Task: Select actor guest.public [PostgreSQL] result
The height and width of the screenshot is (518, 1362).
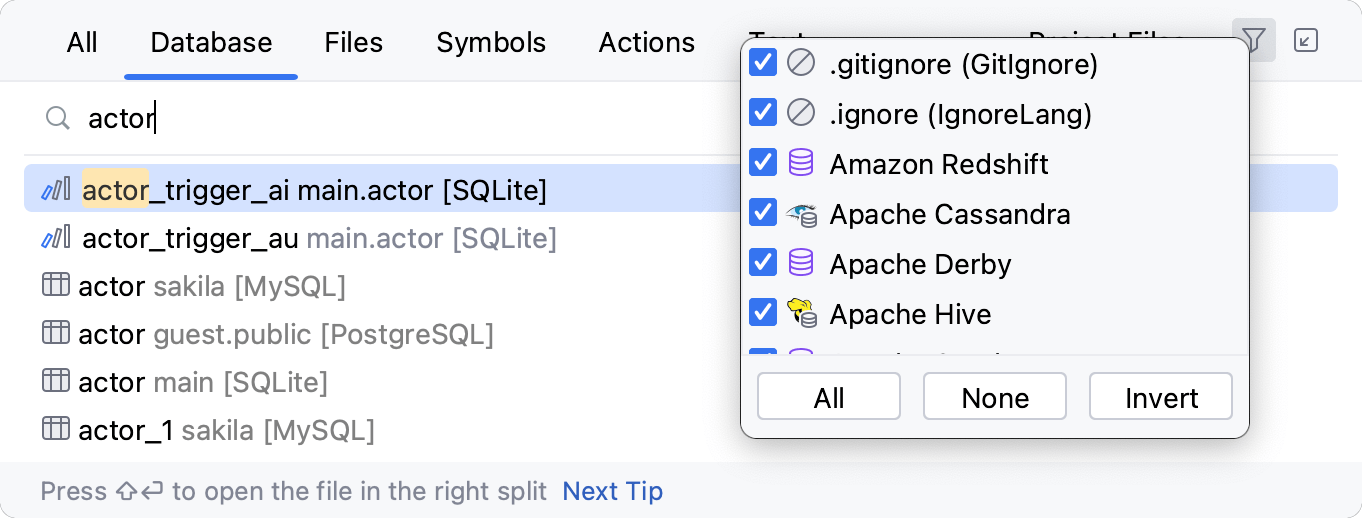Action: pyautogui.click(x=286, y=334)
